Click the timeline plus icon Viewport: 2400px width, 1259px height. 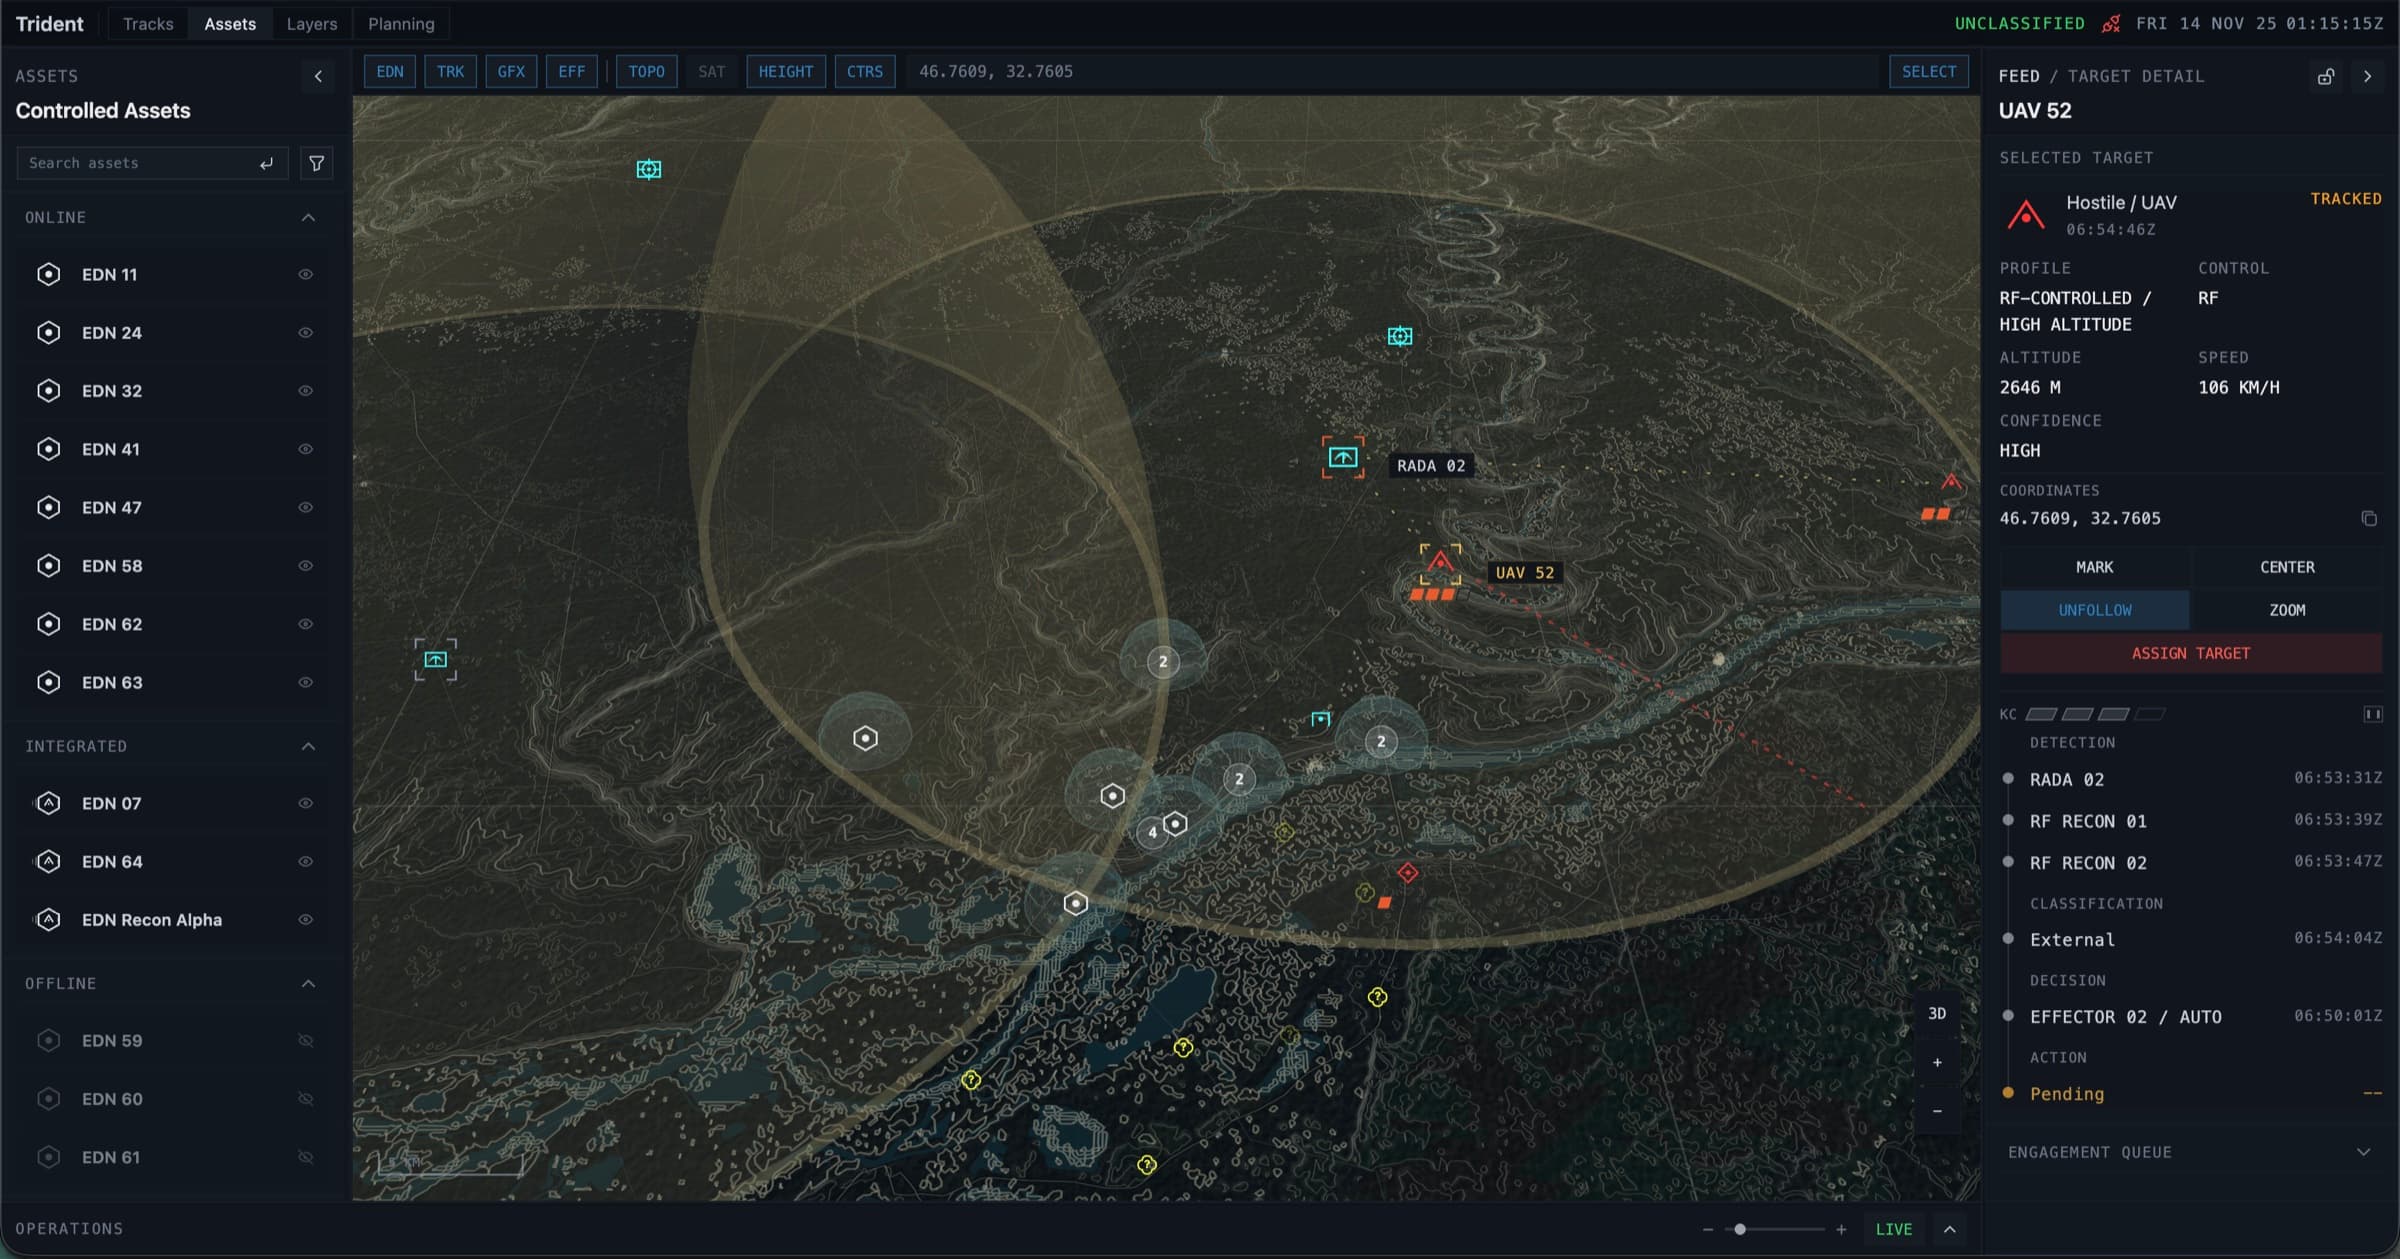[x=1841, y=1229]
